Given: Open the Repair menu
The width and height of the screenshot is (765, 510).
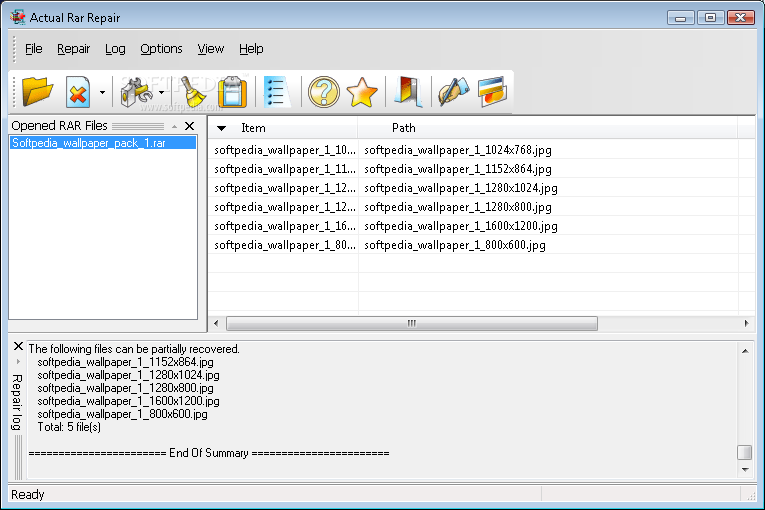Looking at the screenshot, I should pyautogui.click(x=74, y=49).
